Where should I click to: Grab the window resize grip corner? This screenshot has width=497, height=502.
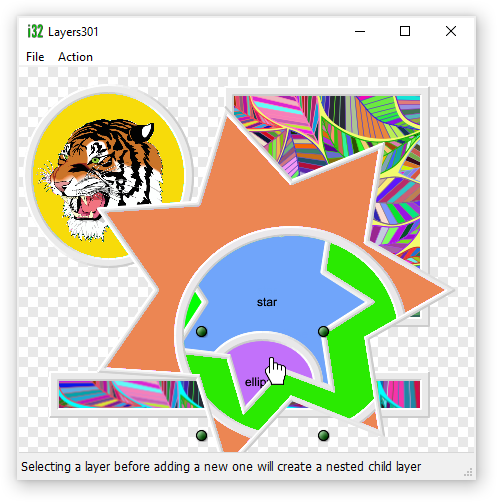click(468, 472)
